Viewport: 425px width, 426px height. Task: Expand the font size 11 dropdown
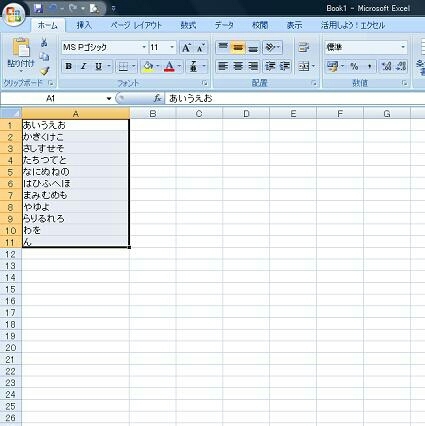(x=172, y=47)
